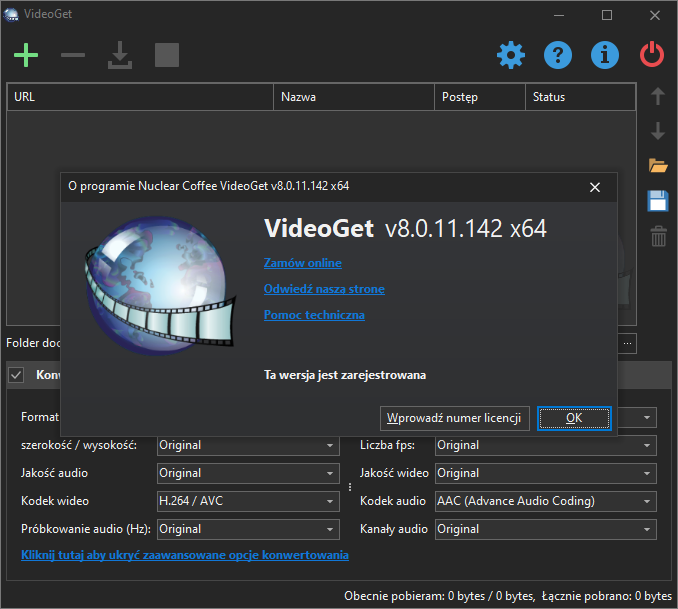Open list with yellow folder icon

(x=658, y=166)
